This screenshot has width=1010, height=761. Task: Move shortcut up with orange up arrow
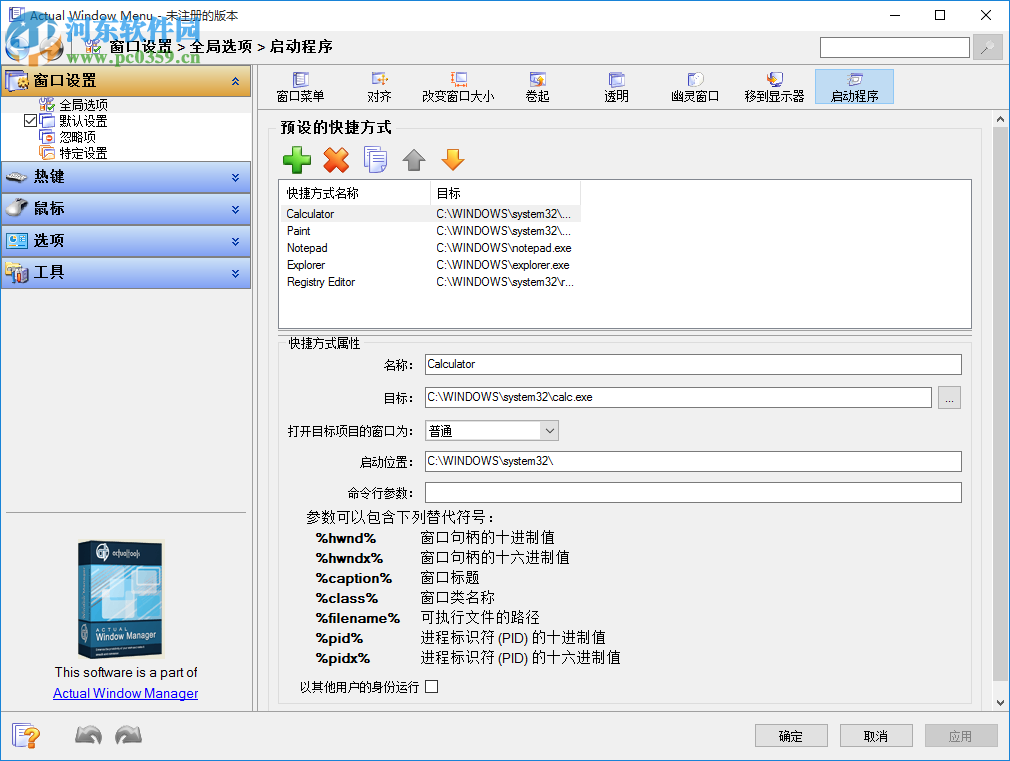click(413, 159)
